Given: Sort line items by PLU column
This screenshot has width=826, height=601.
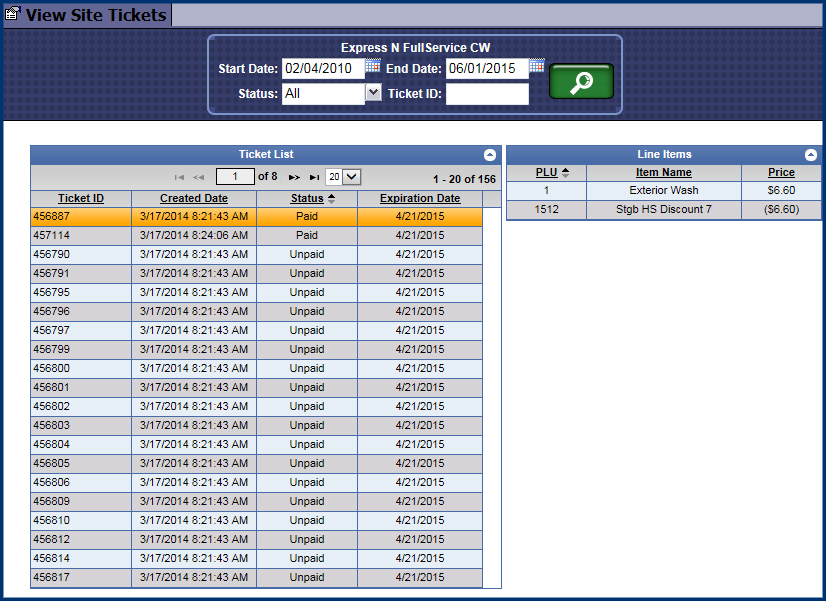Looking at the screenshot, I should click(546, 173).
